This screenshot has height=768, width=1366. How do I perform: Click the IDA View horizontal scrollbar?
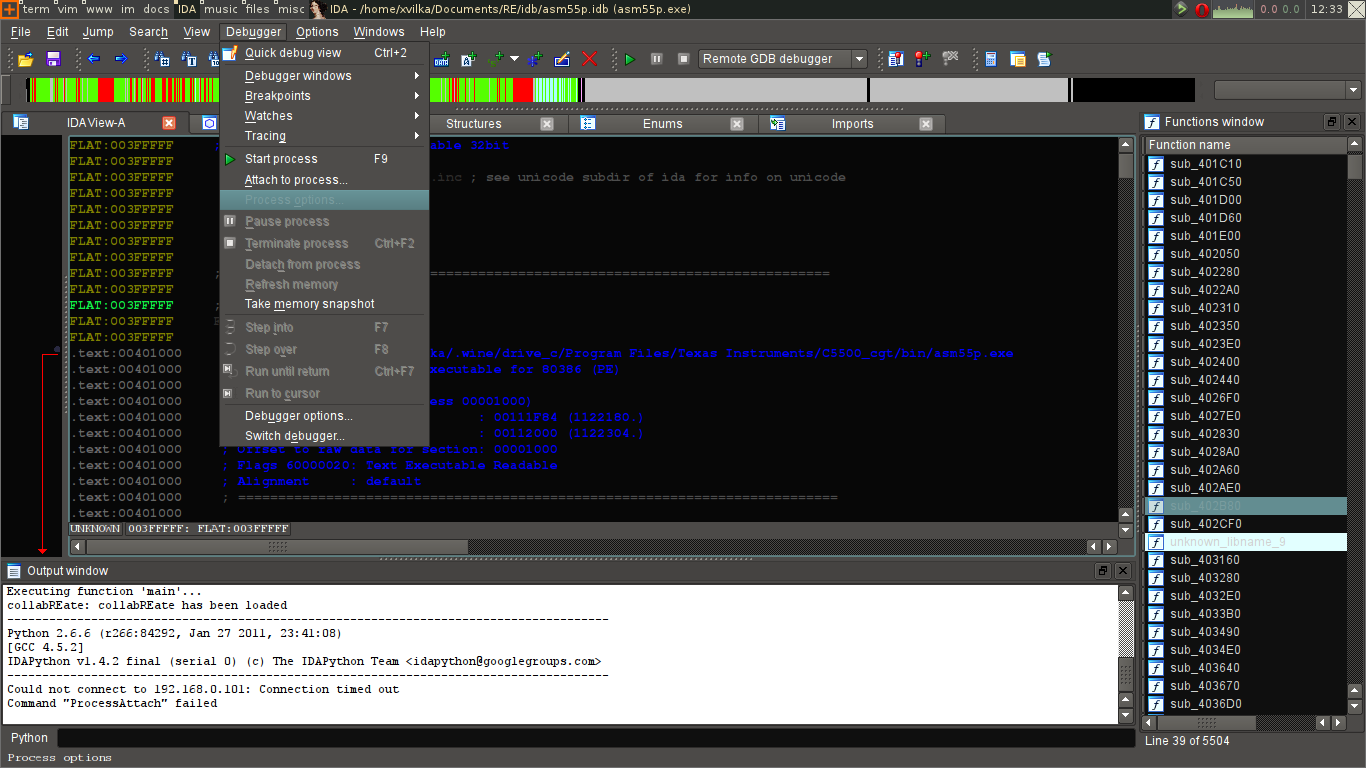click(593, 547)
